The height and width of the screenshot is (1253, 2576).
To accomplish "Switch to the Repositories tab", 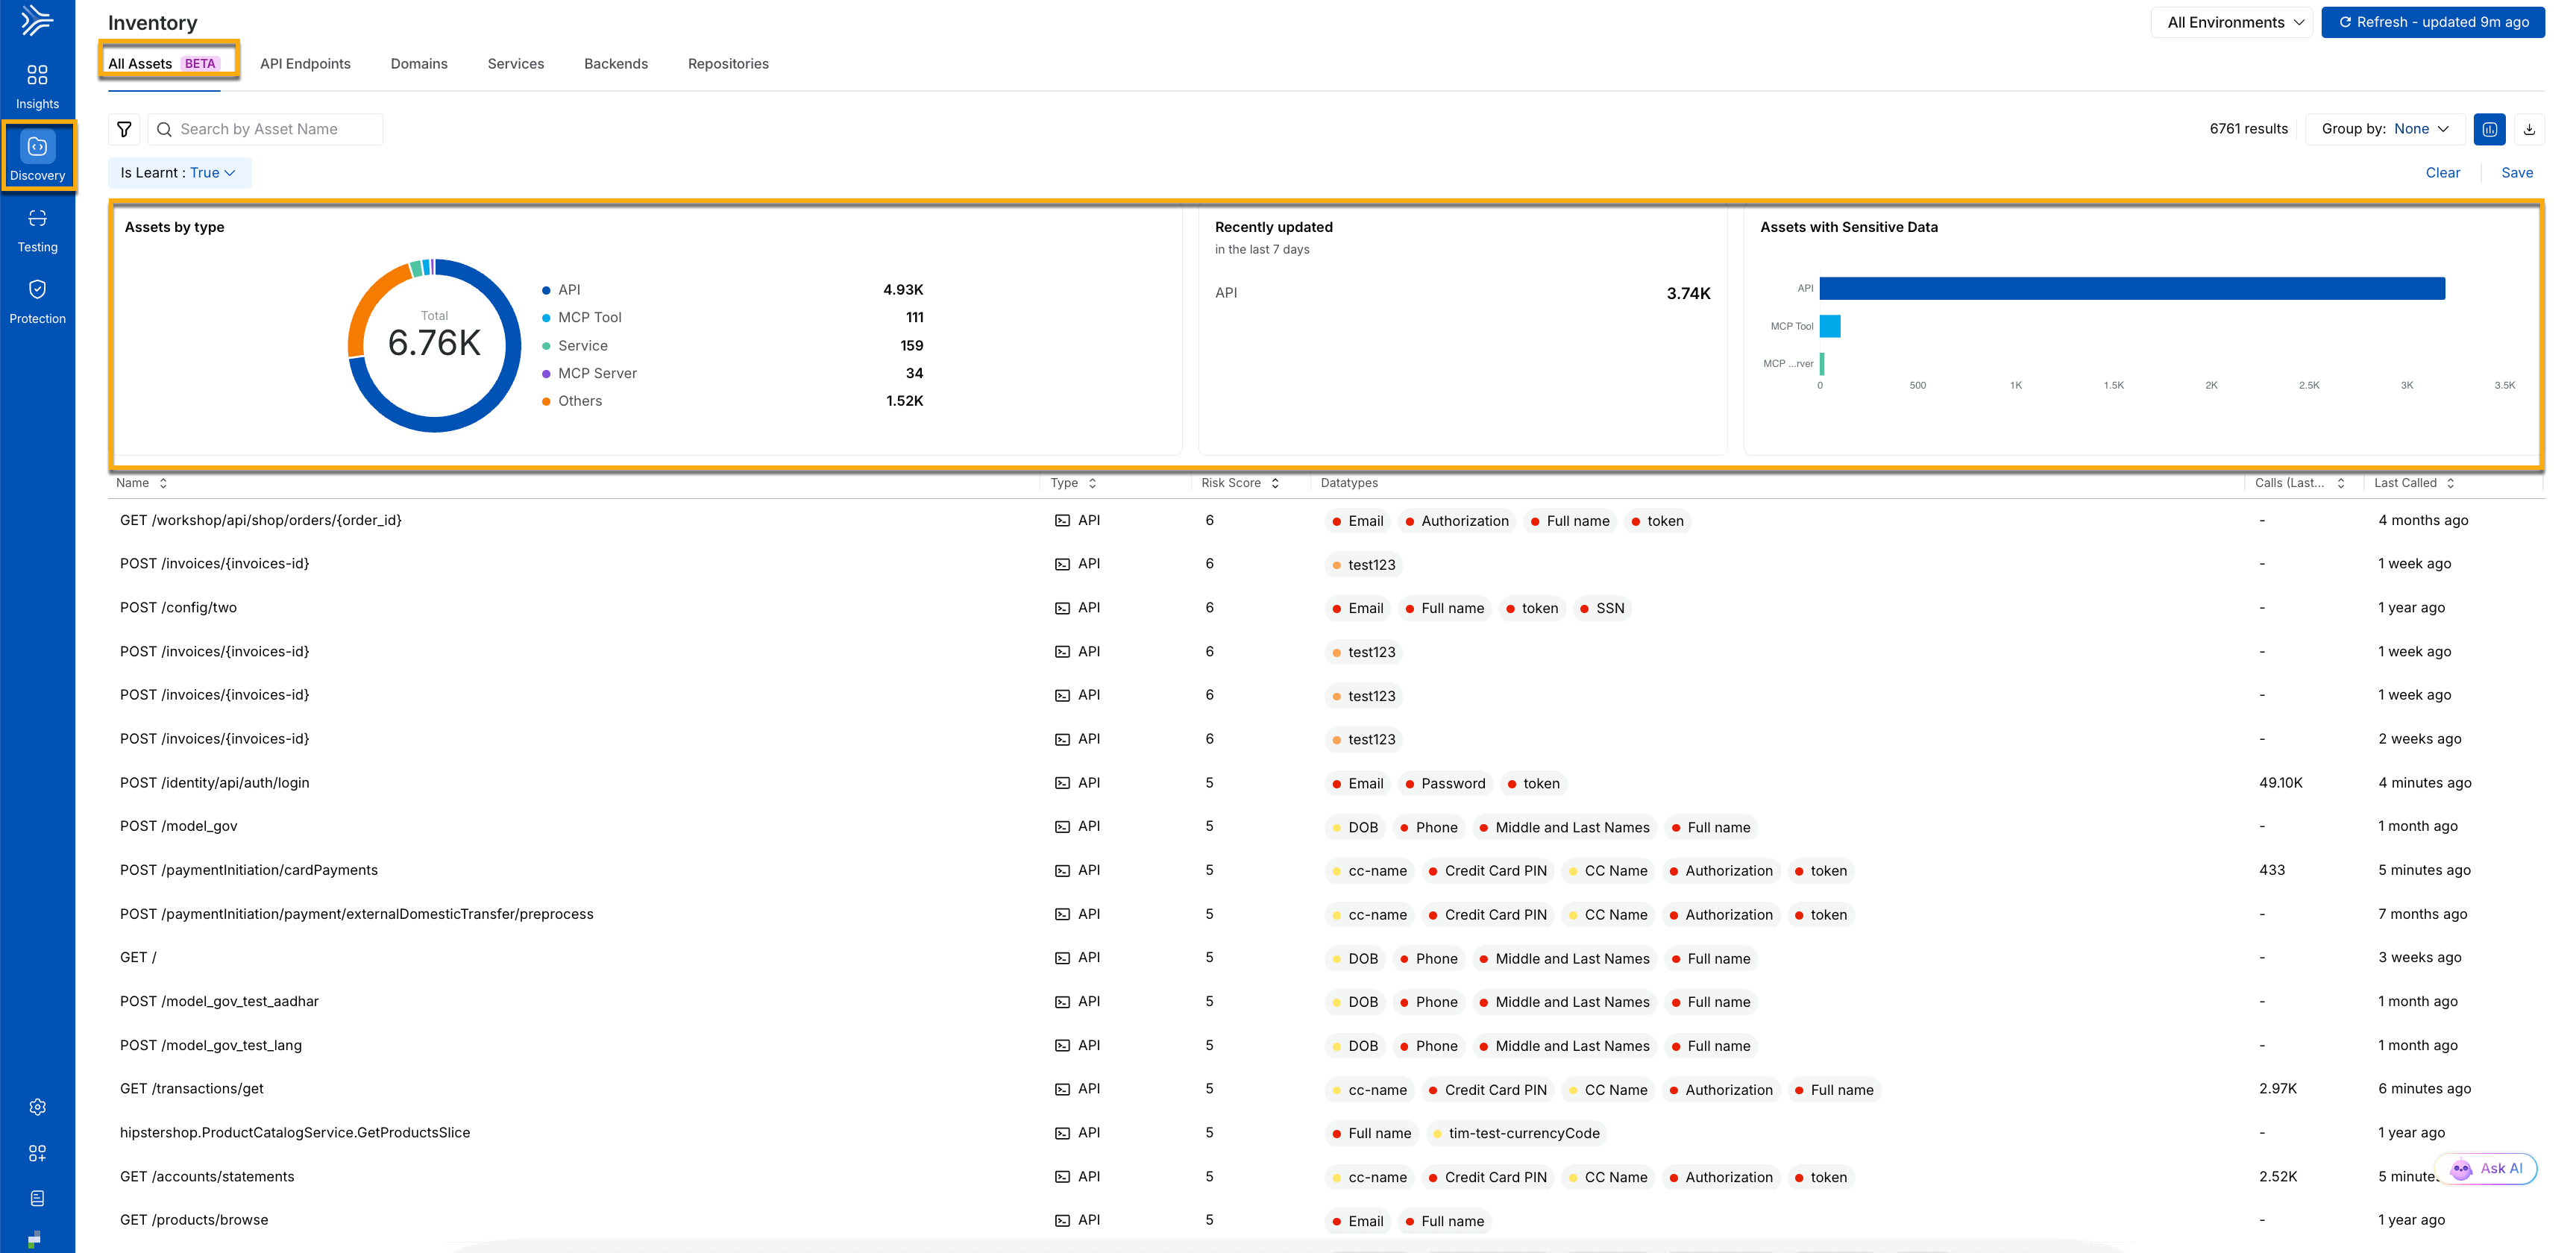I will 728,64.
